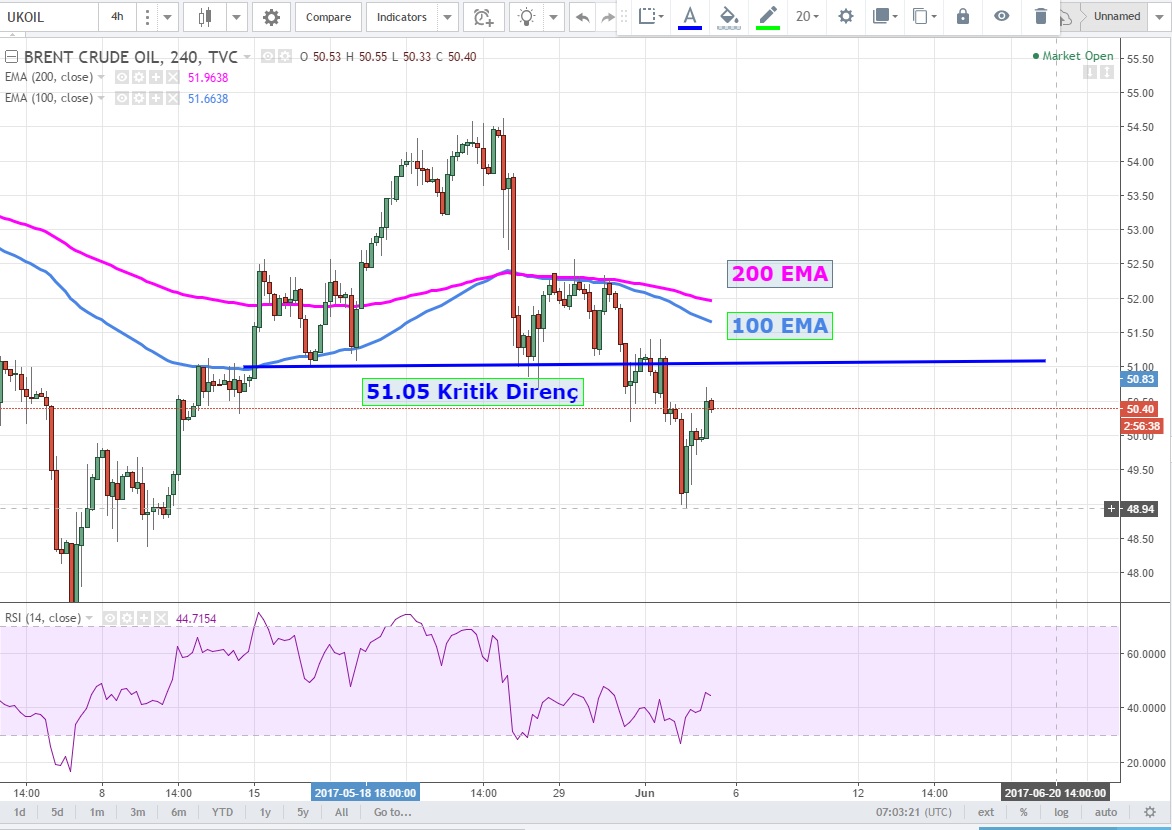Image resolution: width=1172 pixels, height=830 pixels.
Task: Click the candlestick chart style icon
Action: (x=206, y=17)
